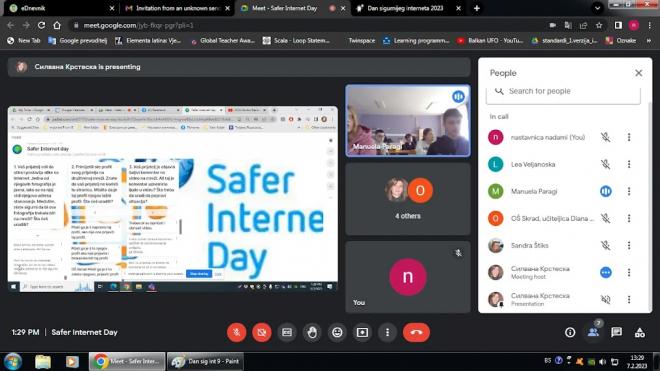Screen dimensions: 660x371
Task: Click the camera permission icon in address bar
Action: (552, 25)
